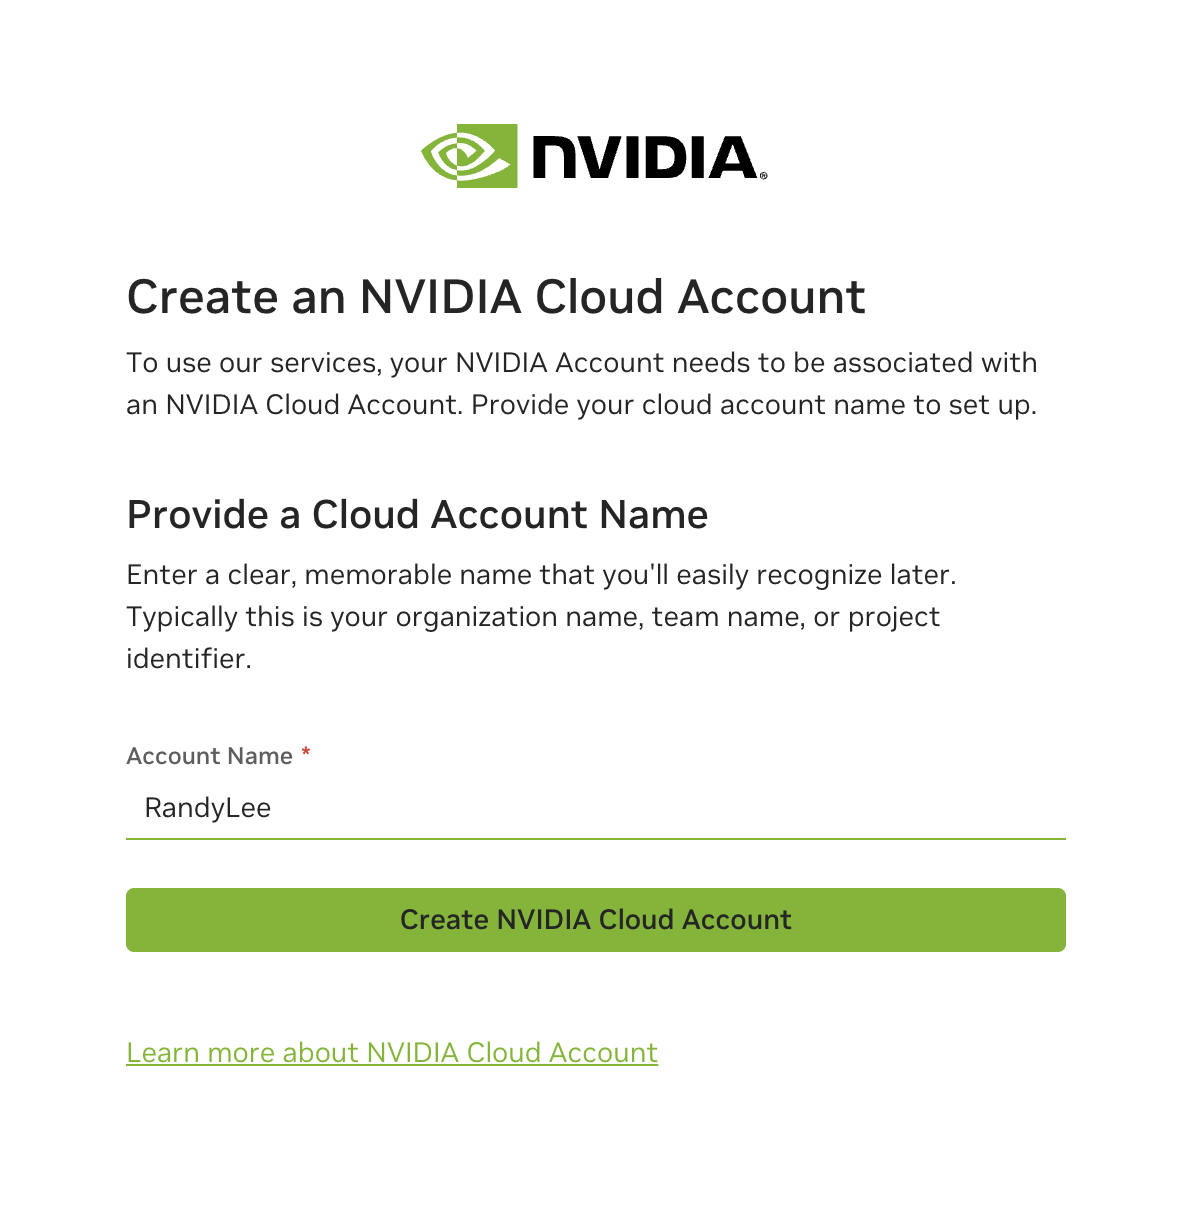Image resolution: width=1192 pixels, height=1224 pixels.
Task: Click the line starting 'Typically this is your organization'
Action: click(x=533, y=617)
